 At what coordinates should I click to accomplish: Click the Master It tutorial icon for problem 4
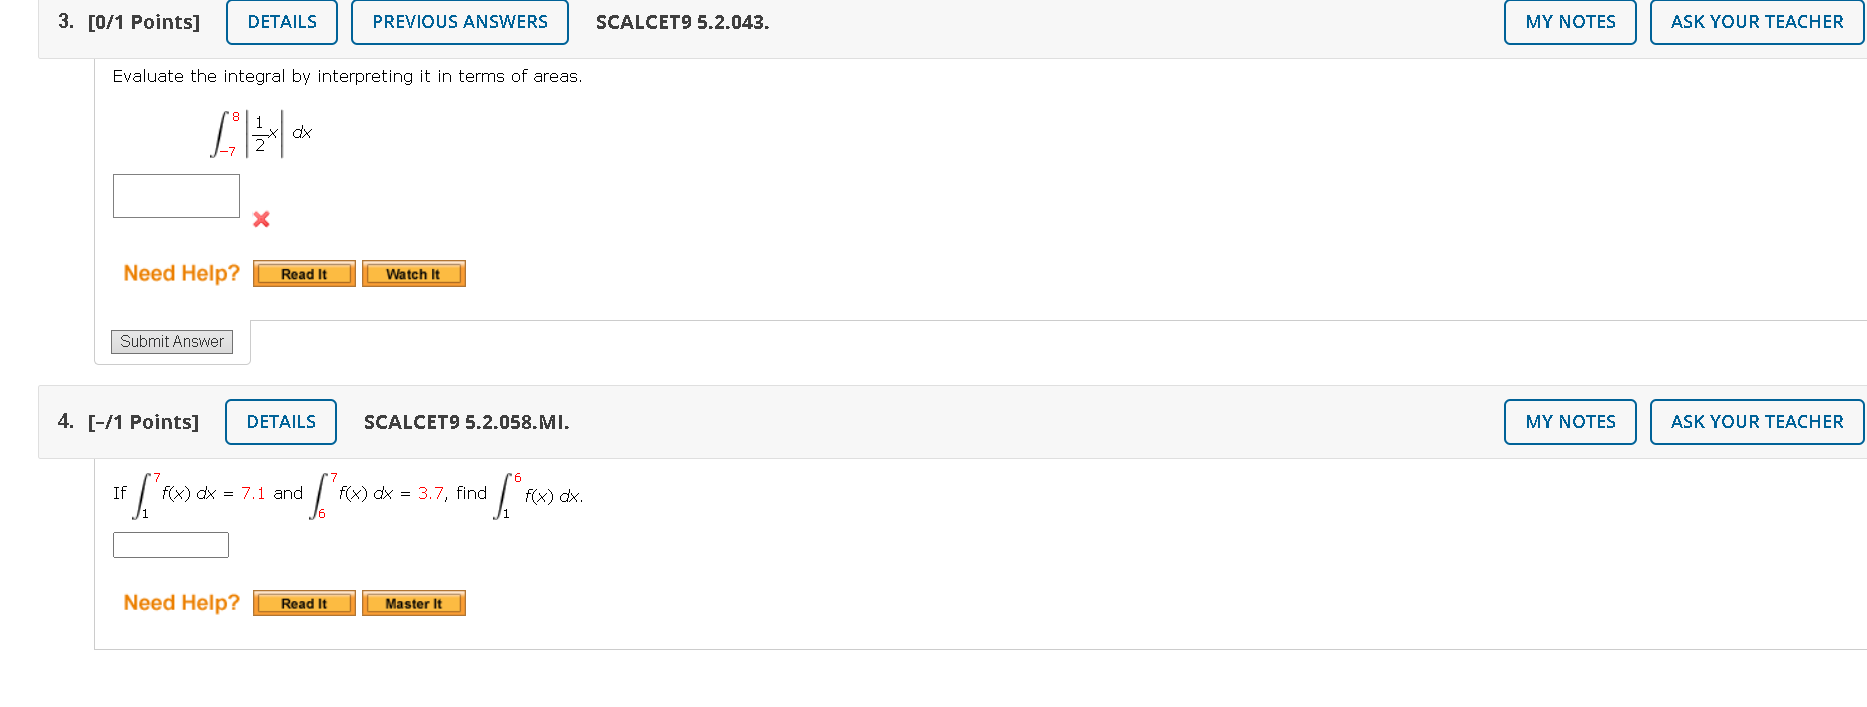(413, 603)
